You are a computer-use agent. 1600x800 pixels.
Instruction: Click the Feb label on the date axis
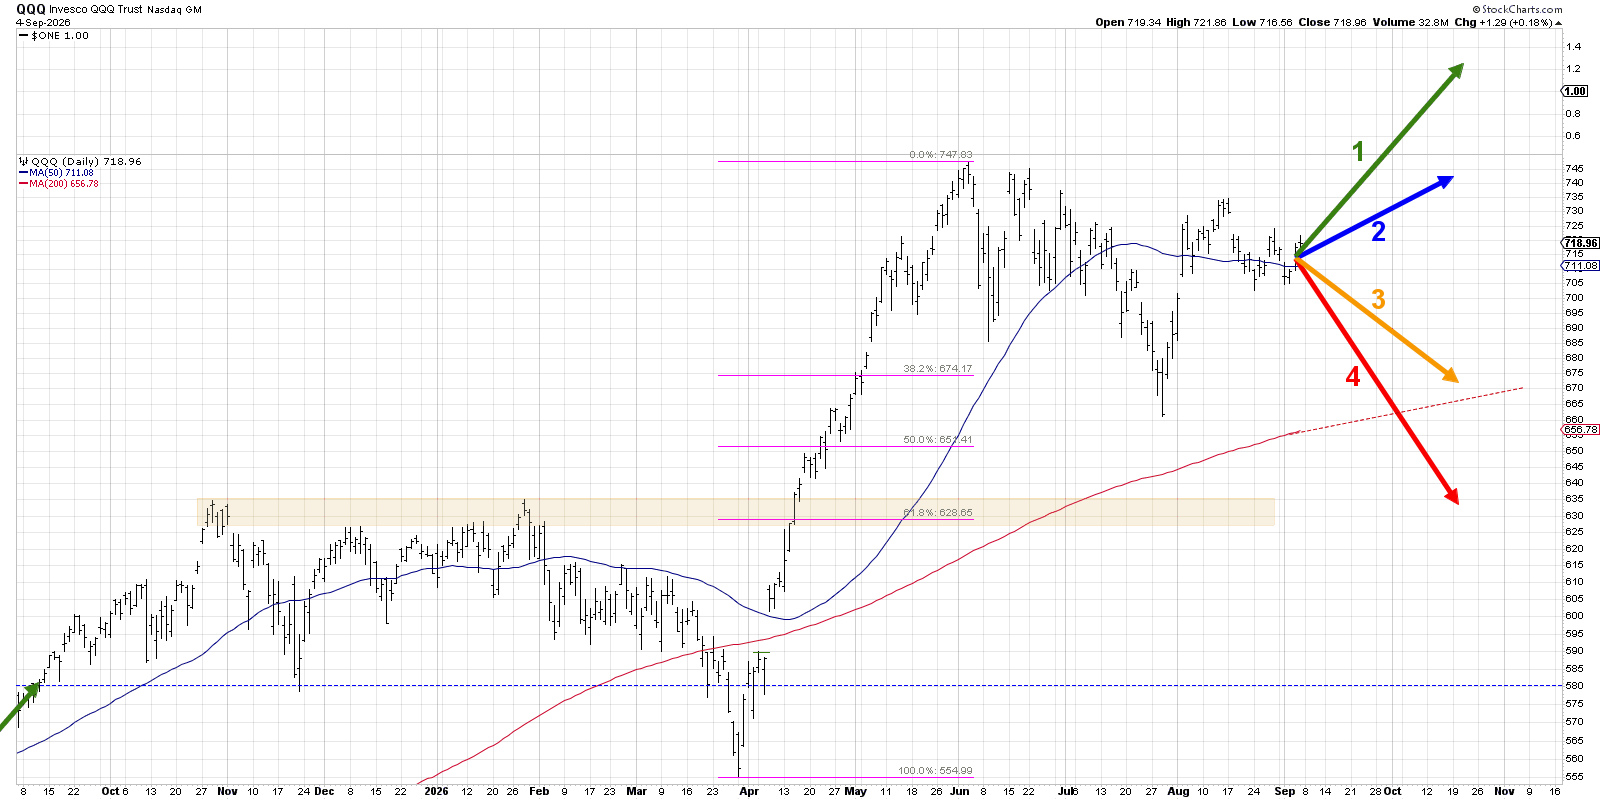click(x=539, y=791)
